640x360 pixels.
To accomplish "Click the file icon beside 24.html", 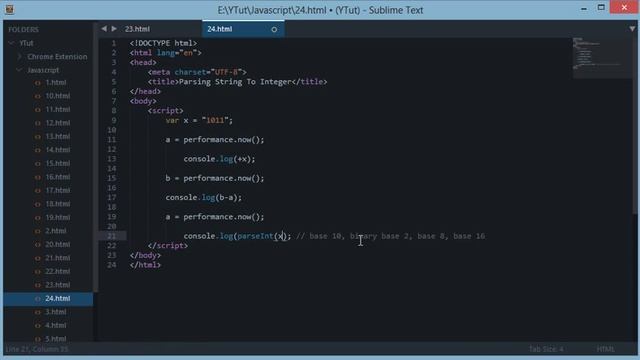I will click(x=38, y=299).
